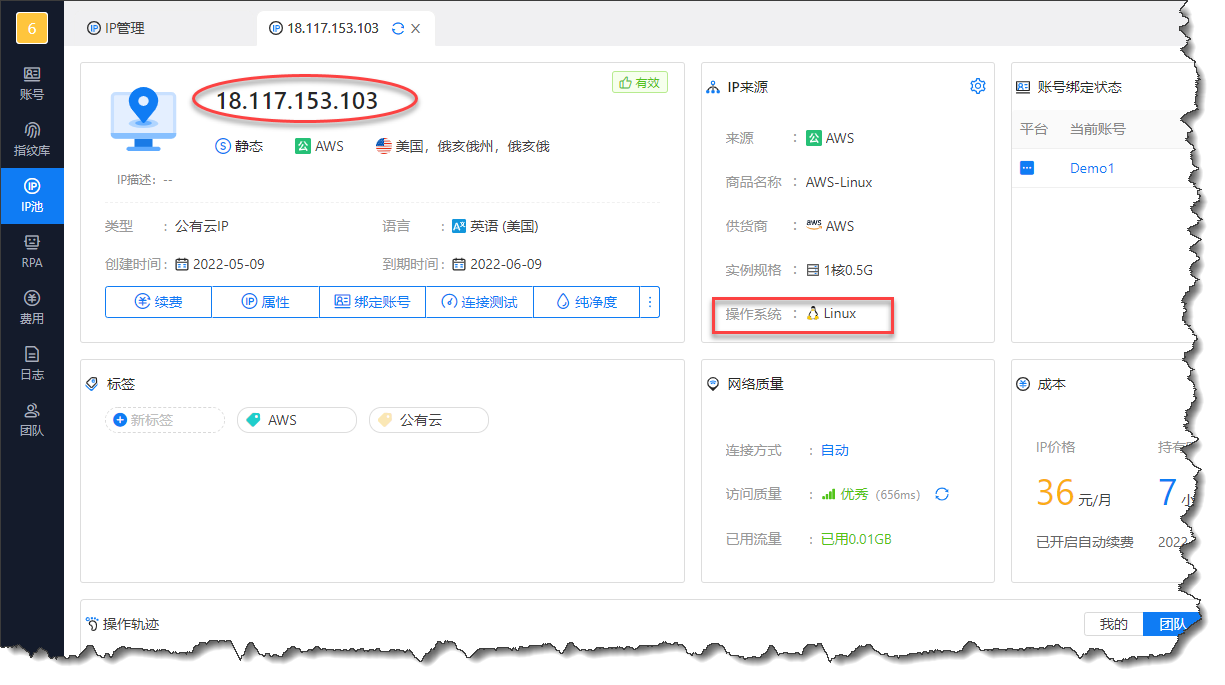Go to RPA in sidebar
This screenshot has width=1225, height=685.
click(32, 251)
